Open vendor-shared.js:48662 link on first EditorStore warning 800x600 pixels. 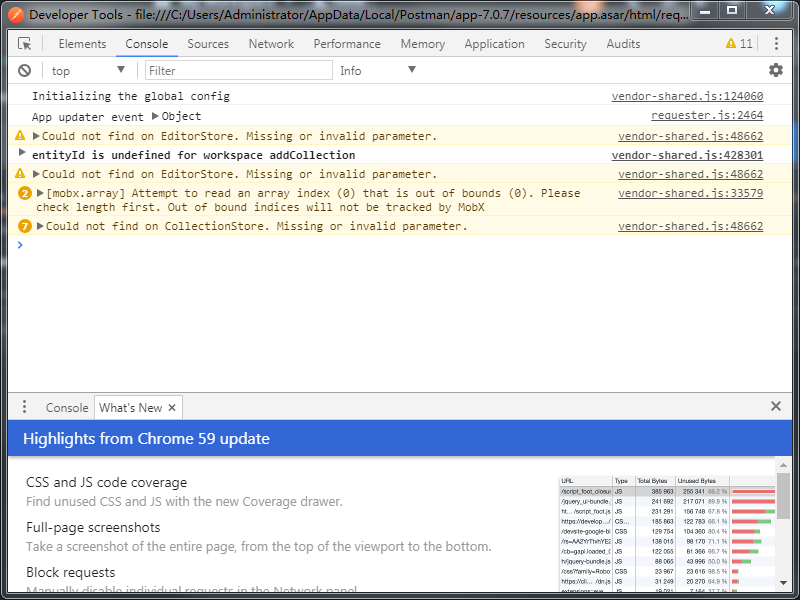(x=690, y=136)
